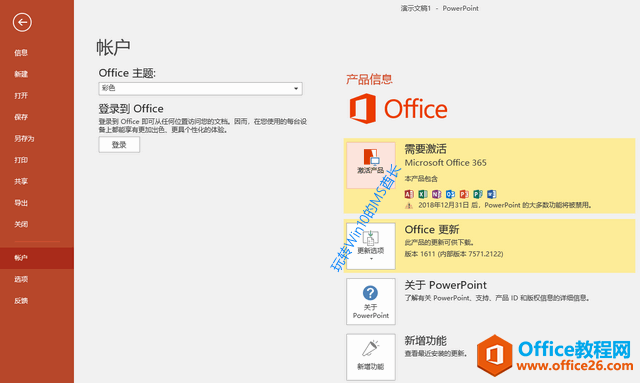640x383 pixels.
Task: Click the 登录到 Office heading
Action: (131, 109)
